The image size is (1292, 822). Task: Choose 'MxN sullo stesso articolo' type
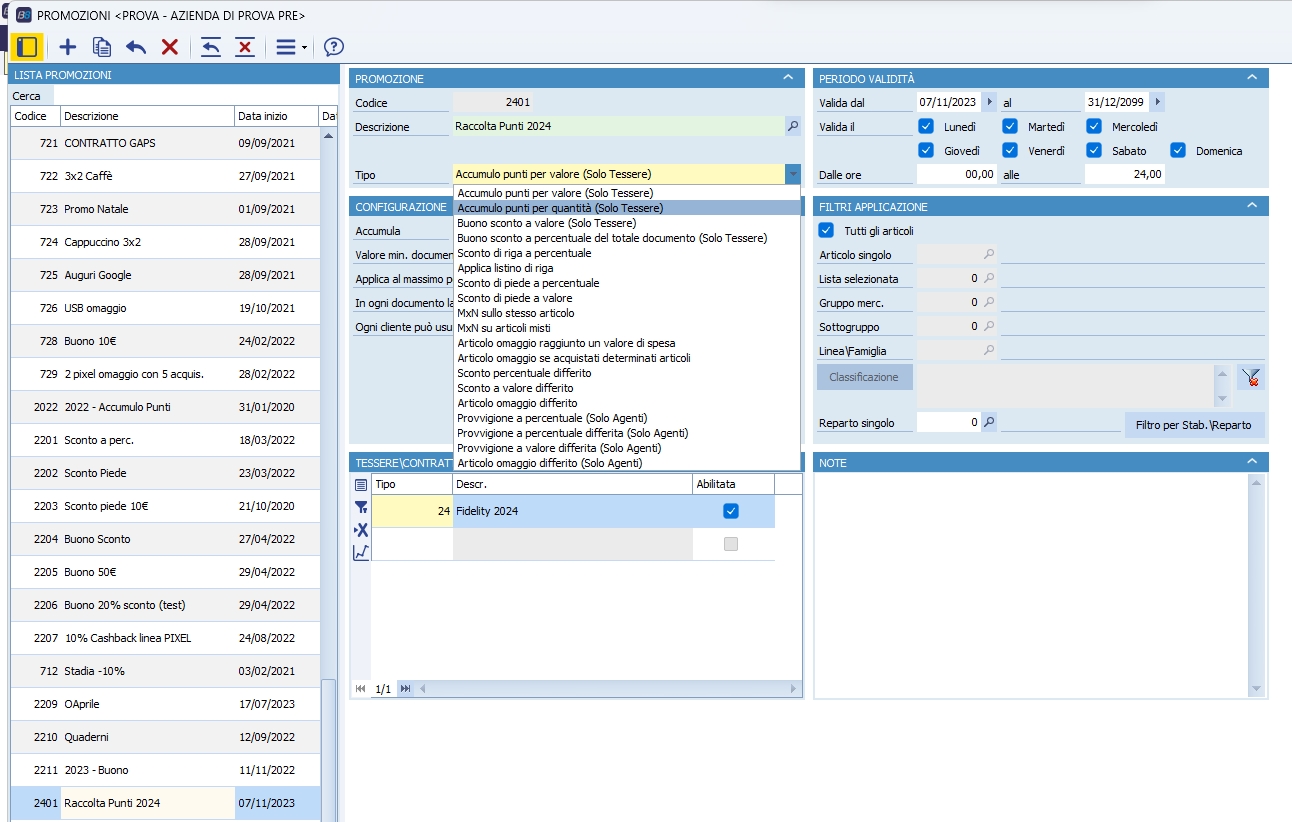click(x=627, y=313)
